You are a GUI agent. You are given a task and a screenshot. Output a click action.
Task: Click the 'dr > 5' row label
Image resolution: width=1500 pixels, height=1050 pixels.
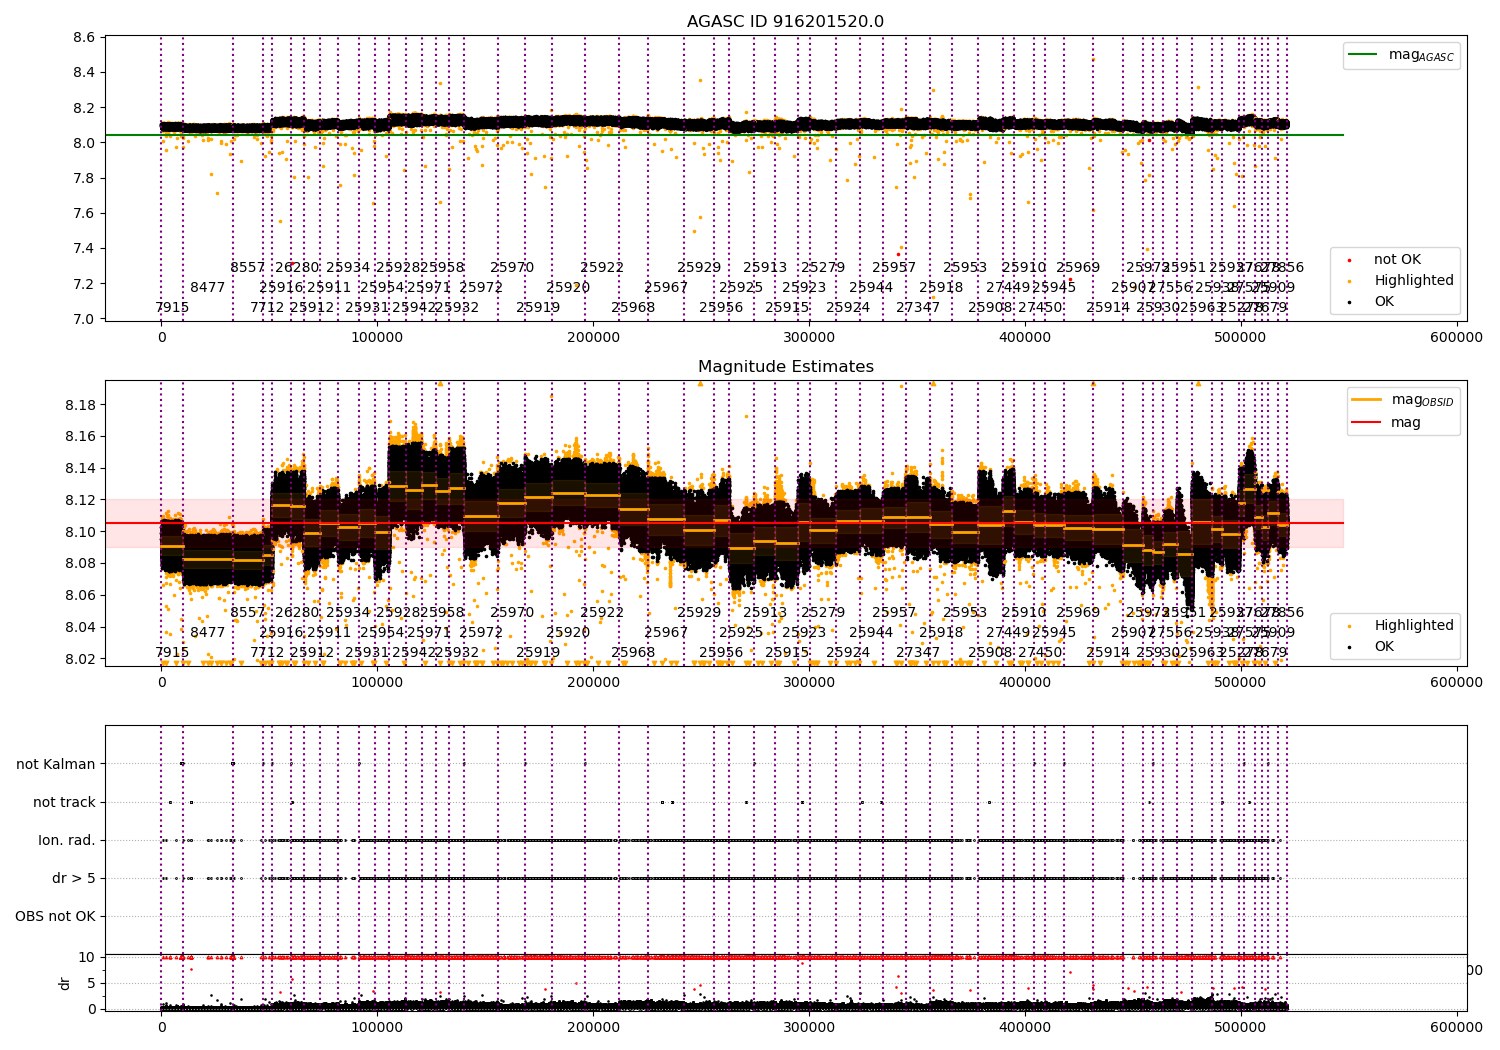coord(74,878)
